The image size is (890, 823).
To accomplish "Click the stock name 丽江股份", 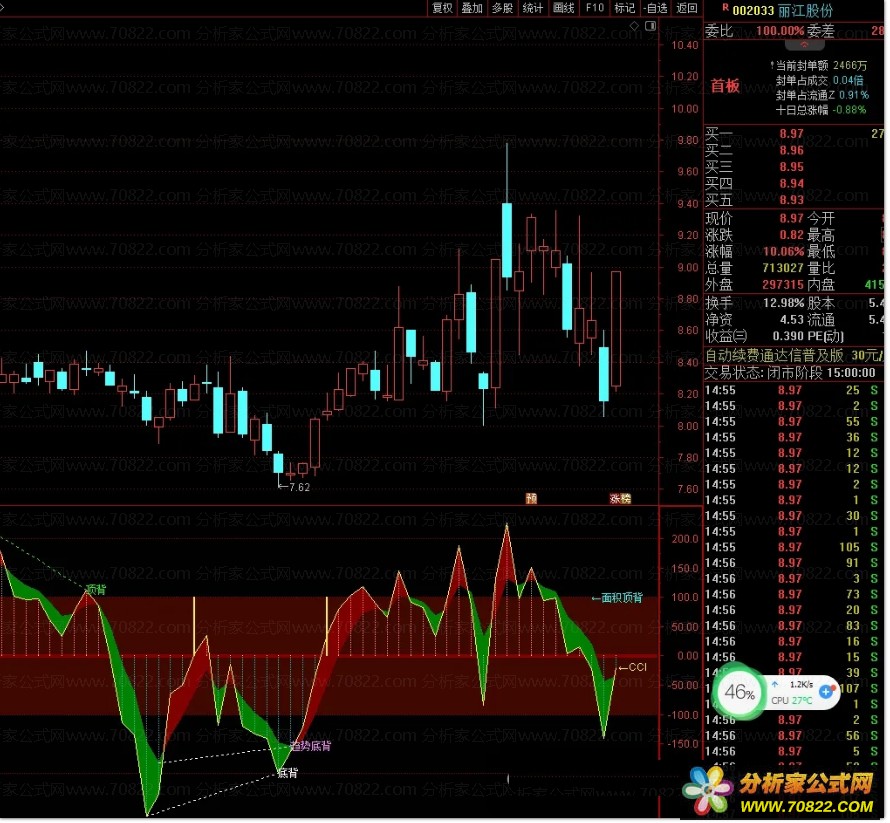I will (x=805, y=10).
